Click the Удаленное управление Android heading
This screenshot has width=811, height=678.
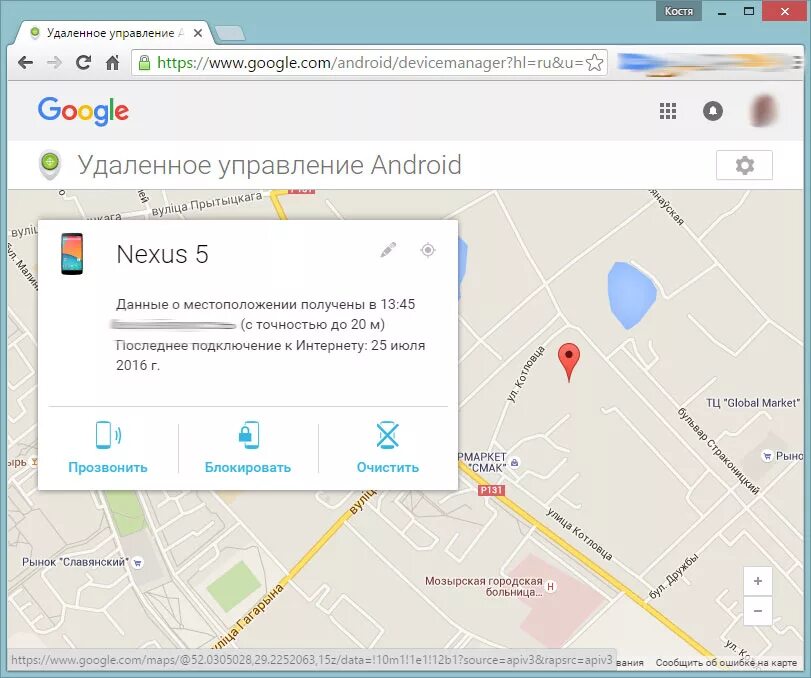(x=269, y=165)
